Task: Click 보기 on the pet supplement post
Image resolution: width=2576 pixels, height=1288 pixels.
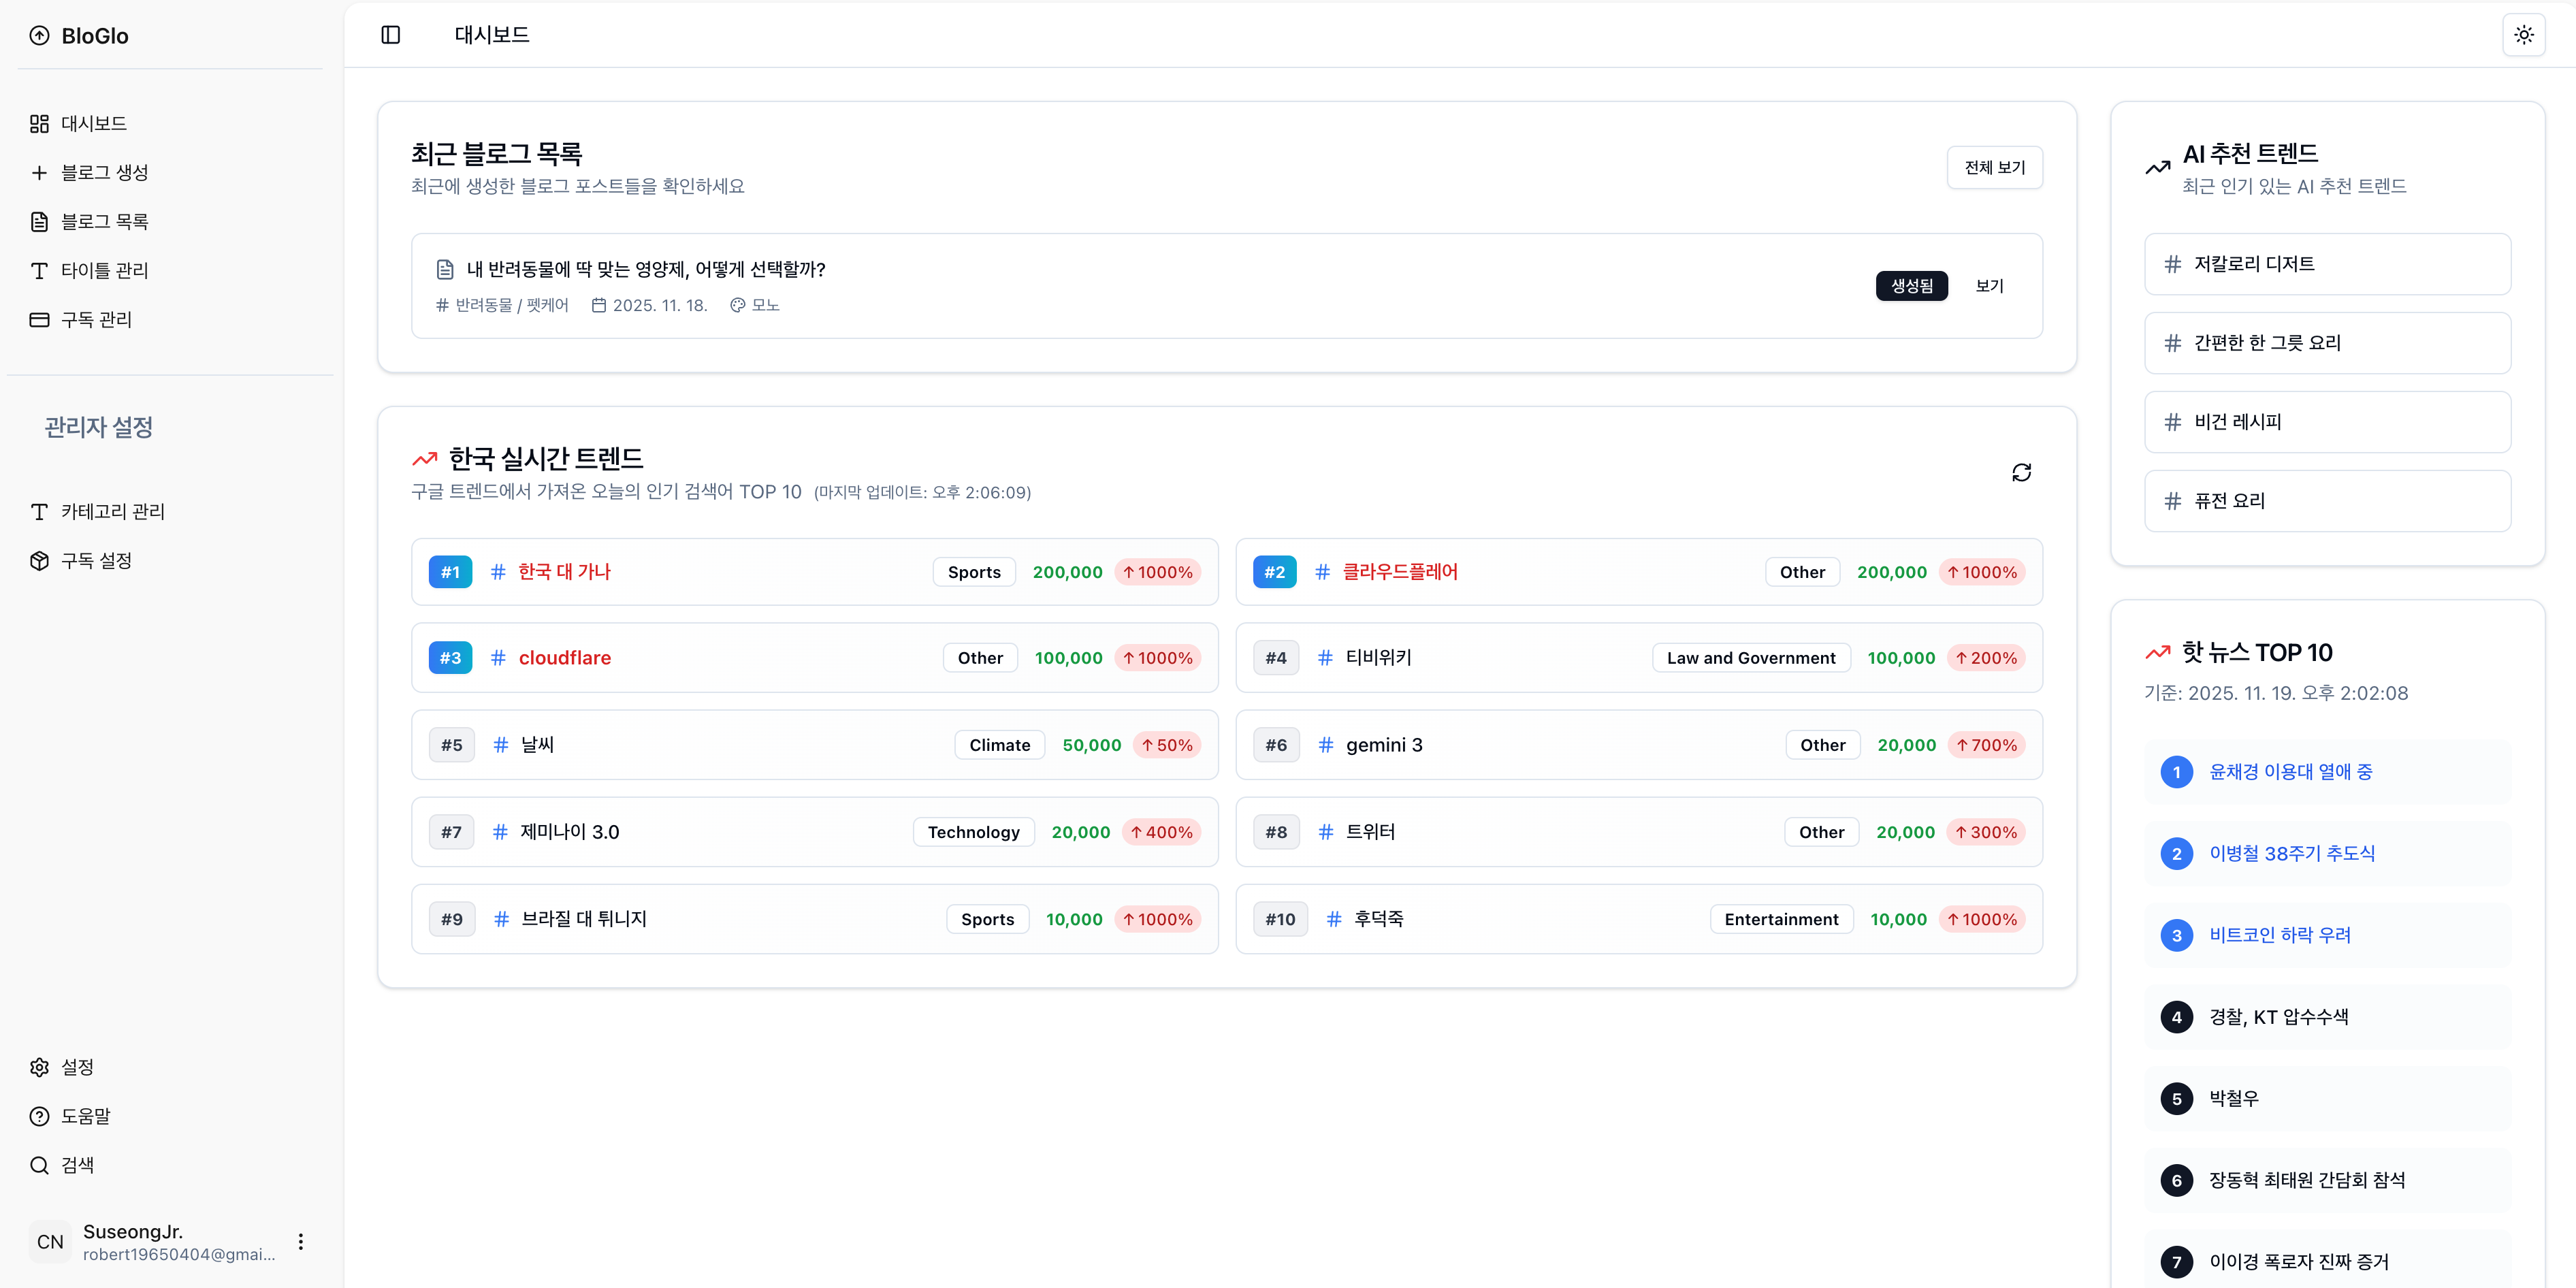Action: pyautogui.click(x=1989, y=286)
